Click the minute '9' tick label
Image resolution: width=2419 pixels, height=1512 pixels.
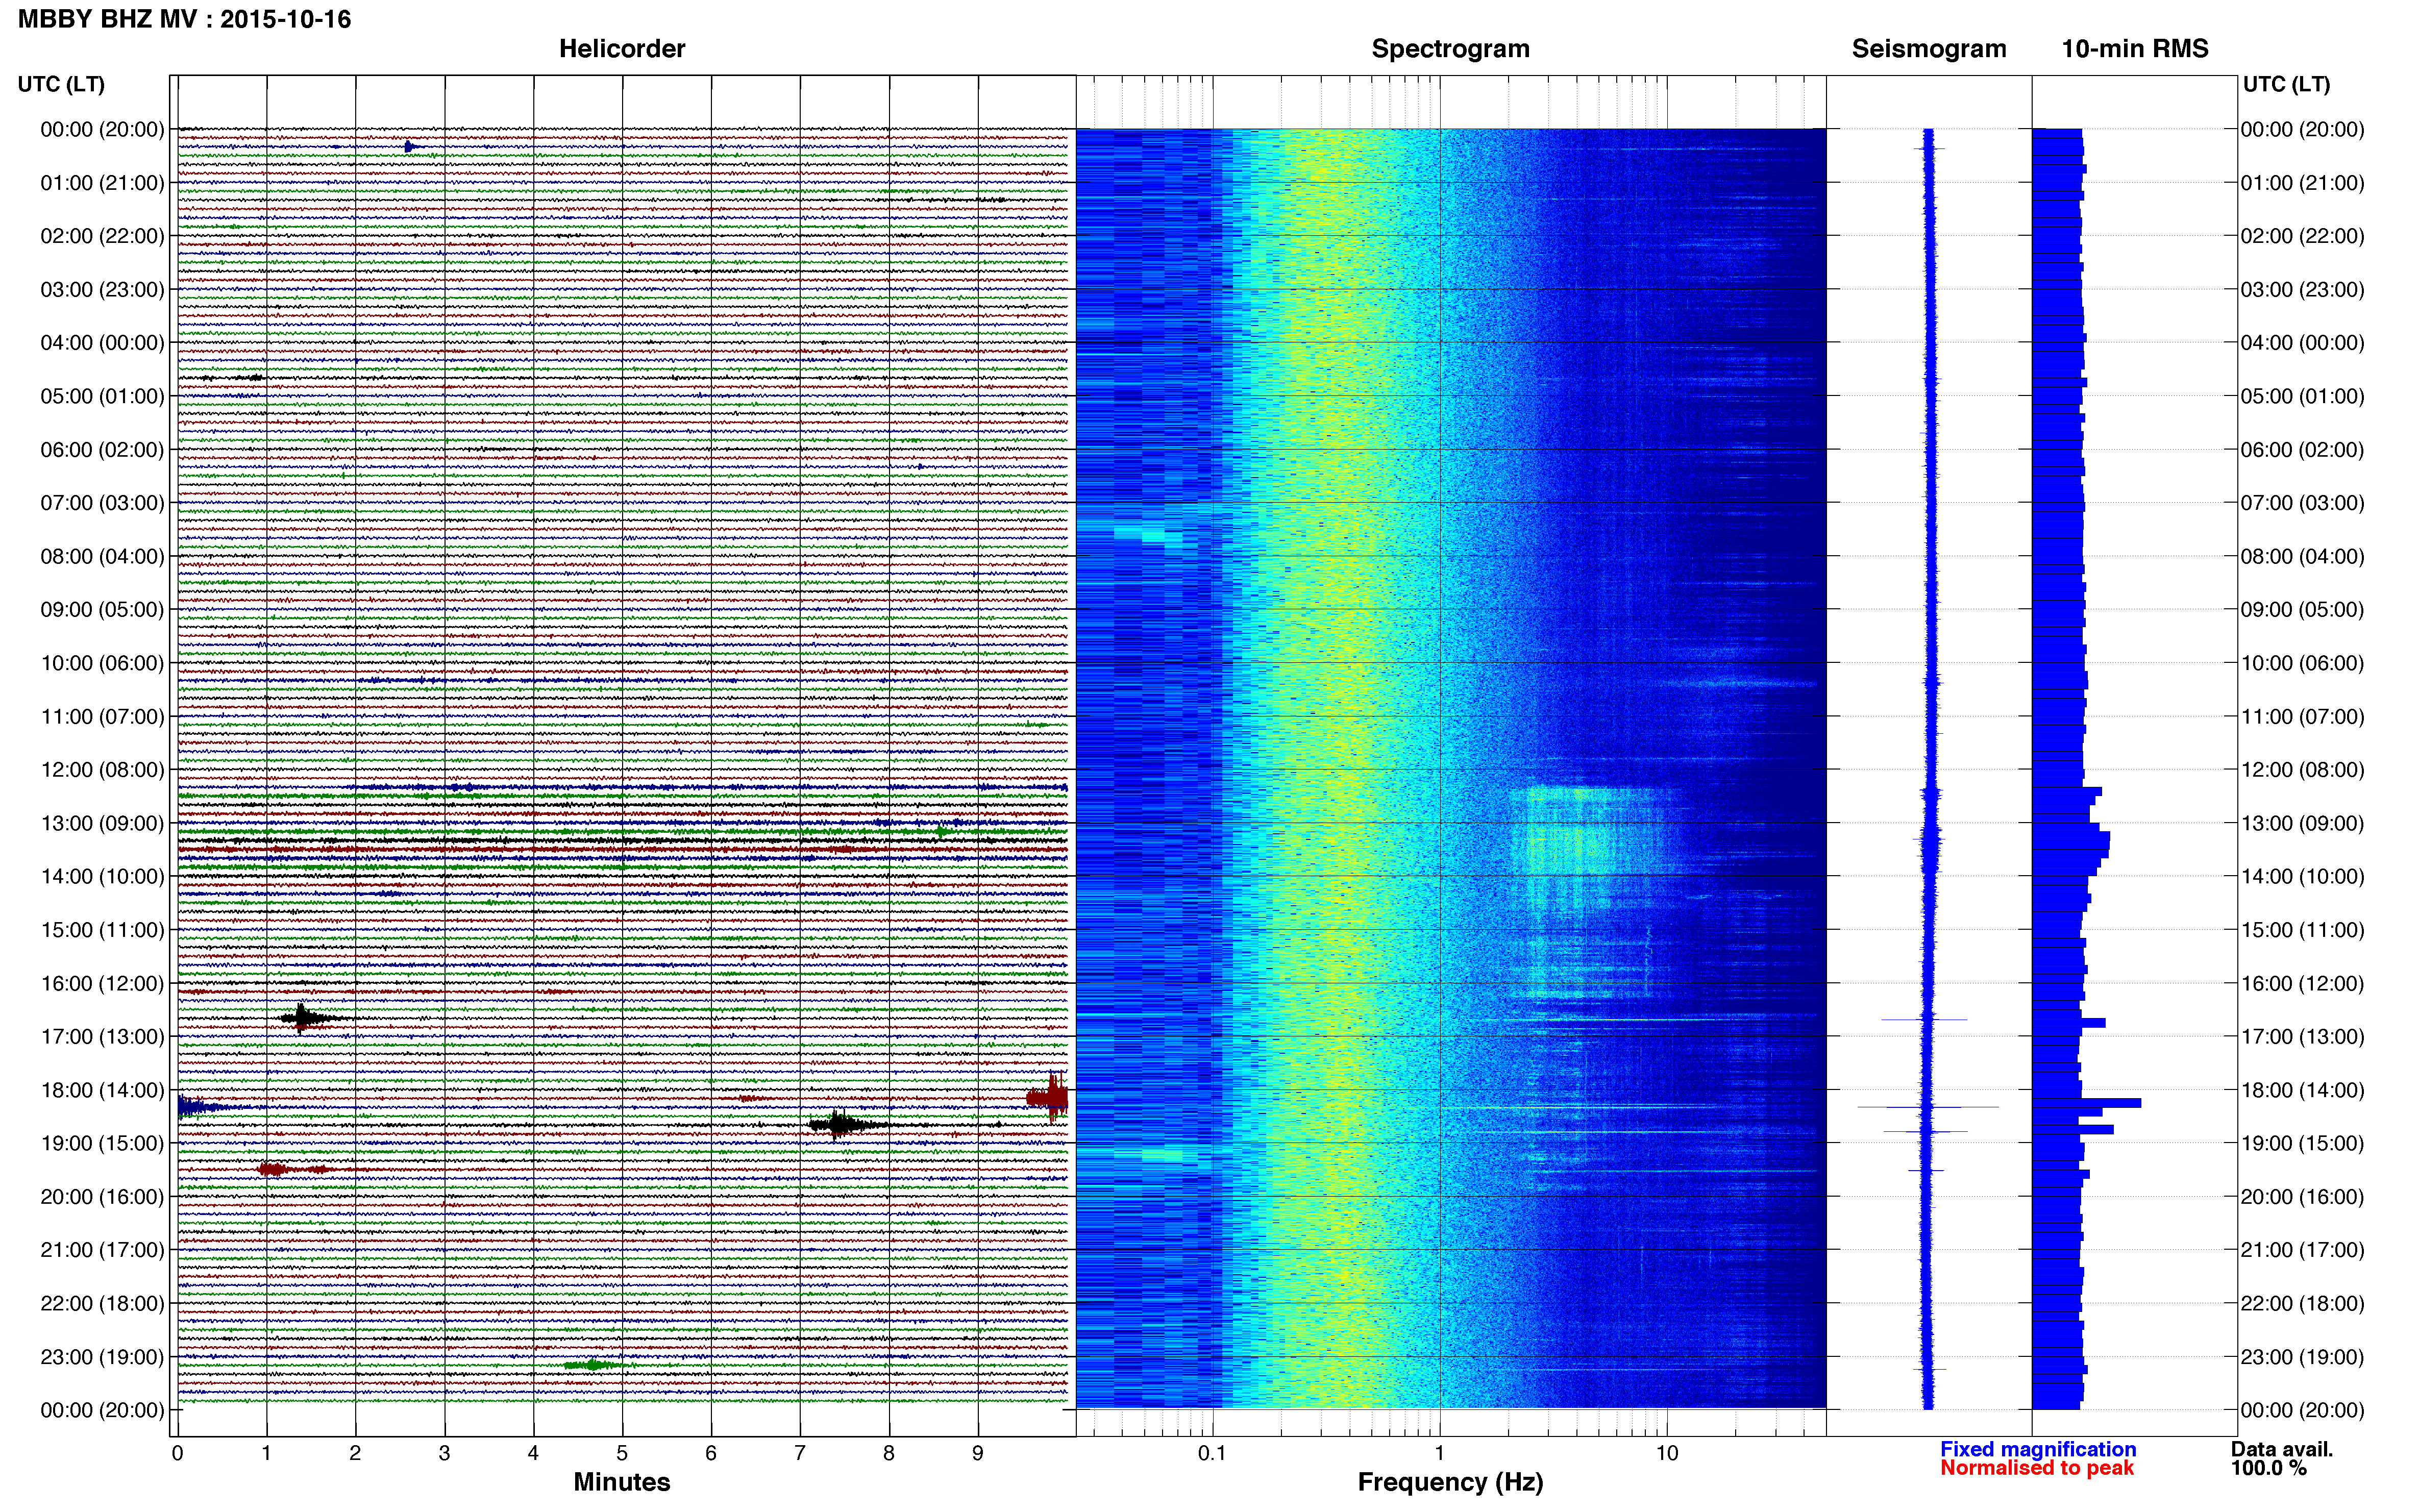click(x=978, y=1453)
